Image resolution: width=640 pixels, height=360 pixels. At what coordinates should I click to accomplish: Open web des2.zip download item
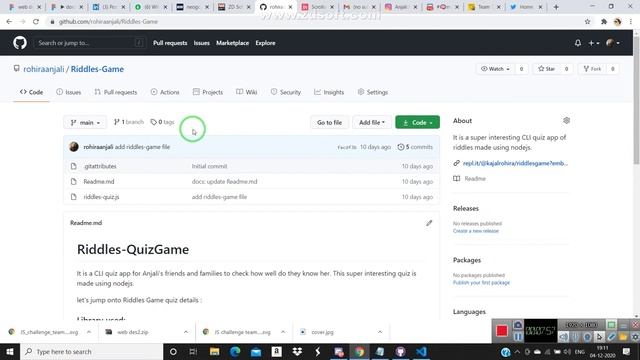click(132, 332)
